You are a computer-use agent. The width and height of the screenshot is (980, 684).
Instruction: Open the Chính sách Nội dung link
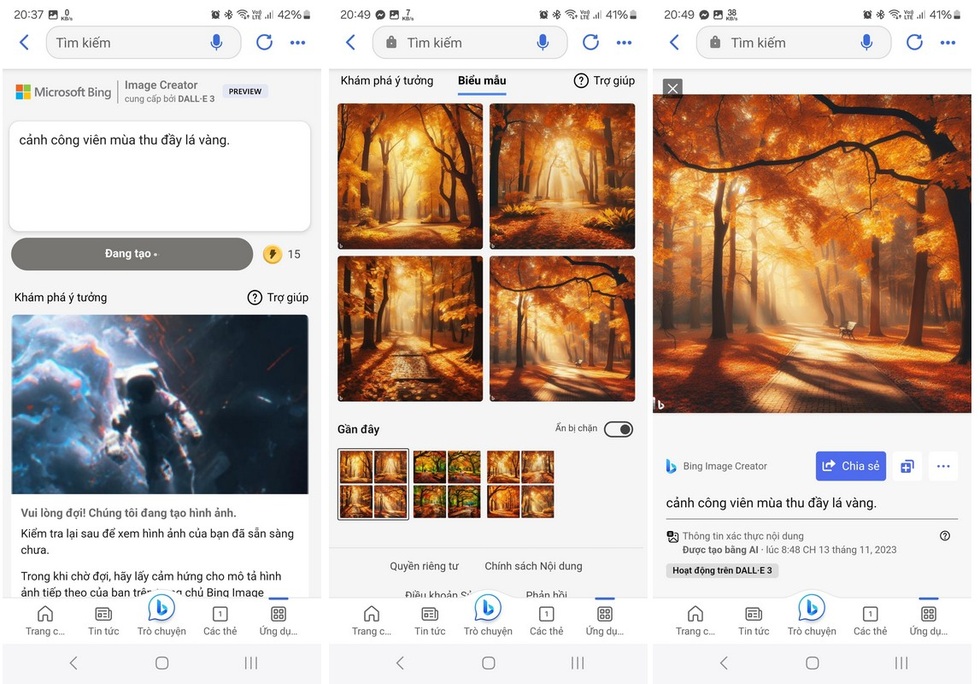[x=533, y=566]
